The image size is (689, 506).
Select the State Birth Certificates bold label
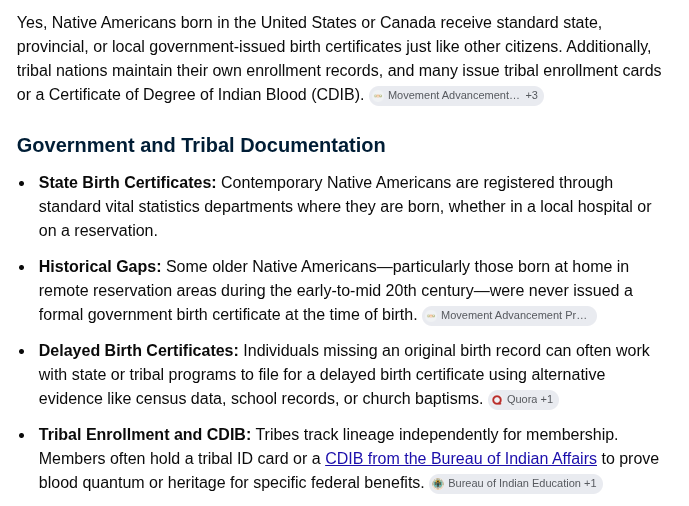tap(127, 183)
